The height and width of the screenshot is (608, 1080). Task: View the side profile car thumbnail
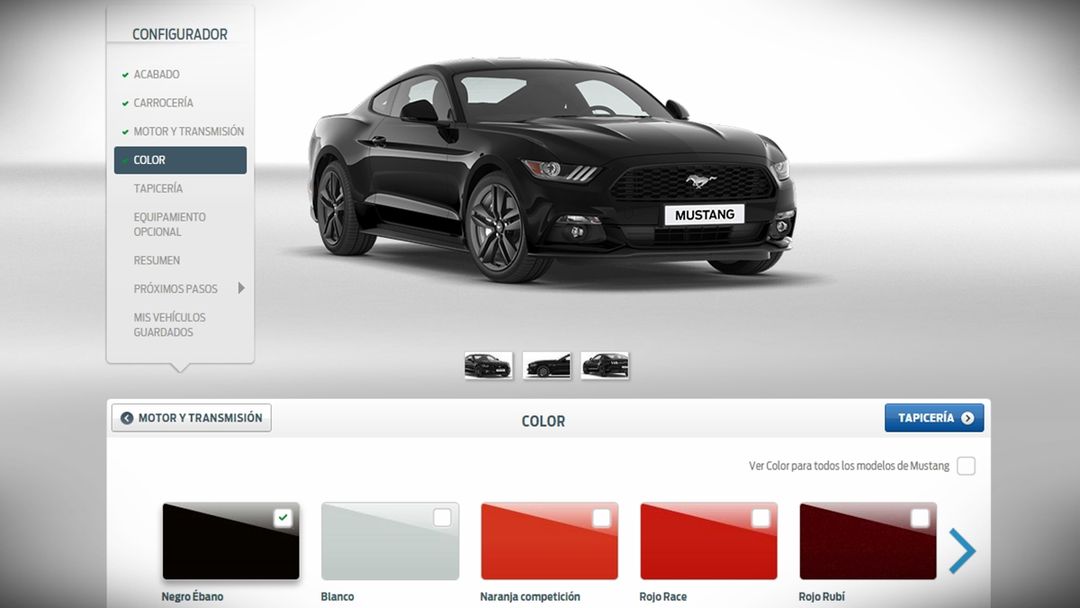pos(547,366)
